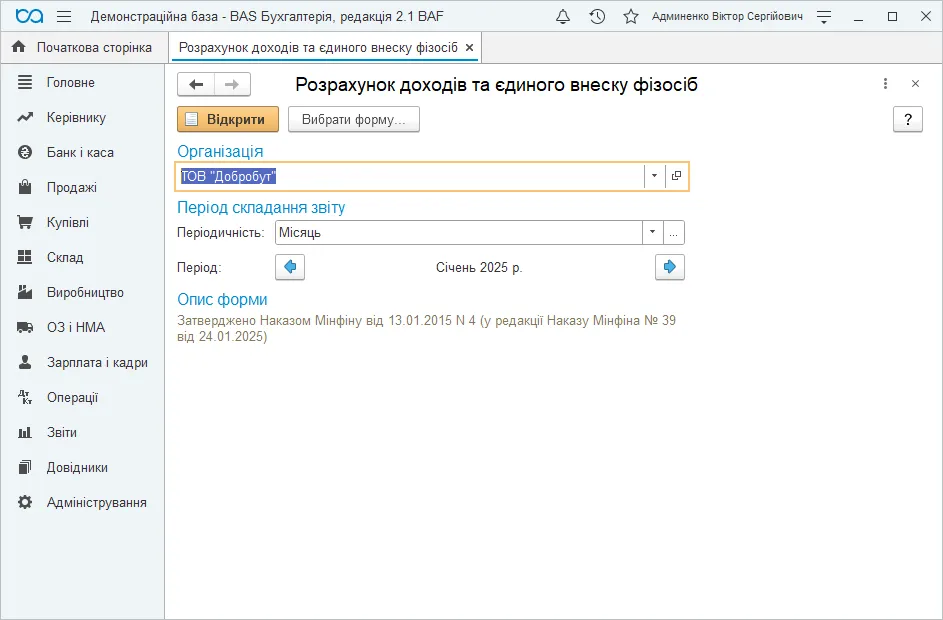This screenshot has width=943, height=620.
Task: Click Купівлі cart icon
Action: [x=25, y=222]
